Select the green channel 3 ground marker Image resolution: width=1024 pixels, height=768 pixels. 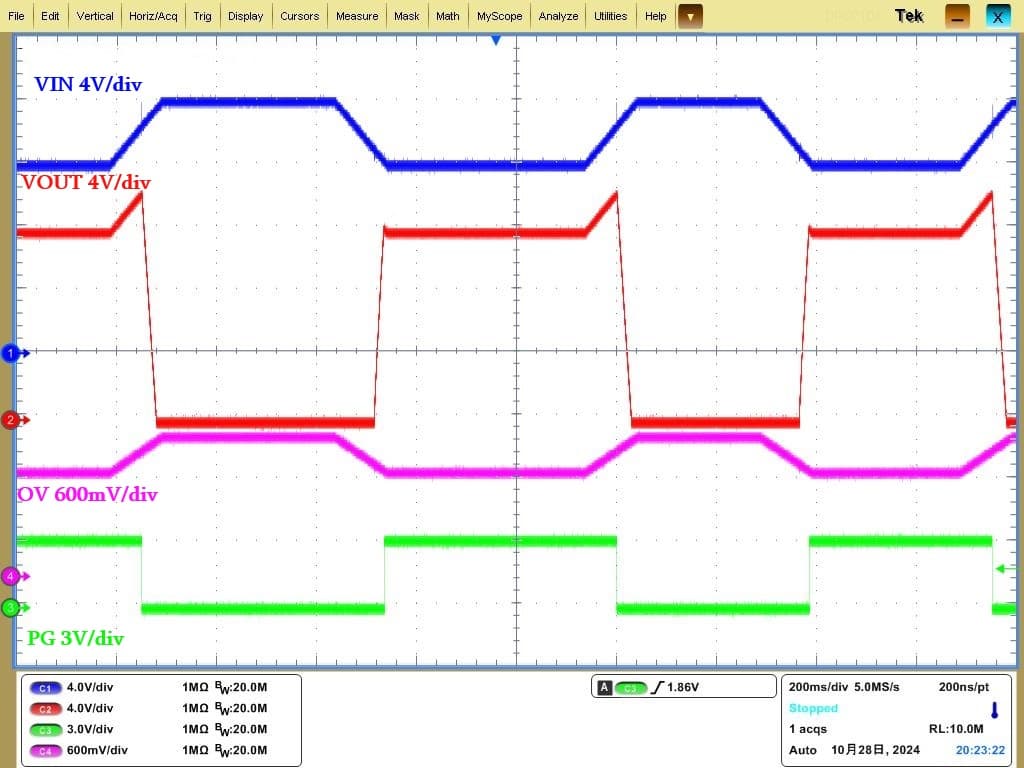12,607
